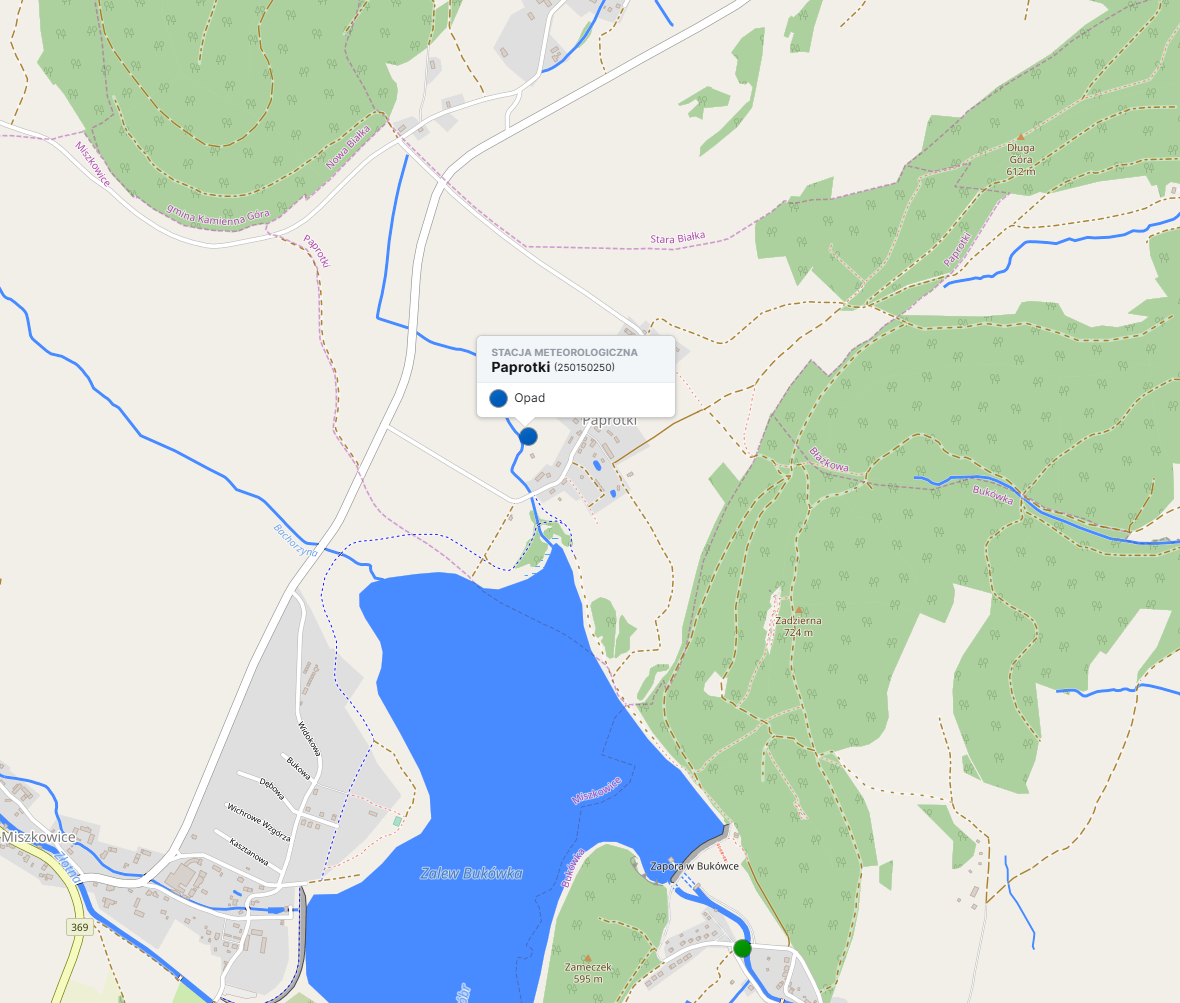Click the blue Opad circle in popup
The height and width of the screenshot is (1003, 1180).
(x=498, y=398)
